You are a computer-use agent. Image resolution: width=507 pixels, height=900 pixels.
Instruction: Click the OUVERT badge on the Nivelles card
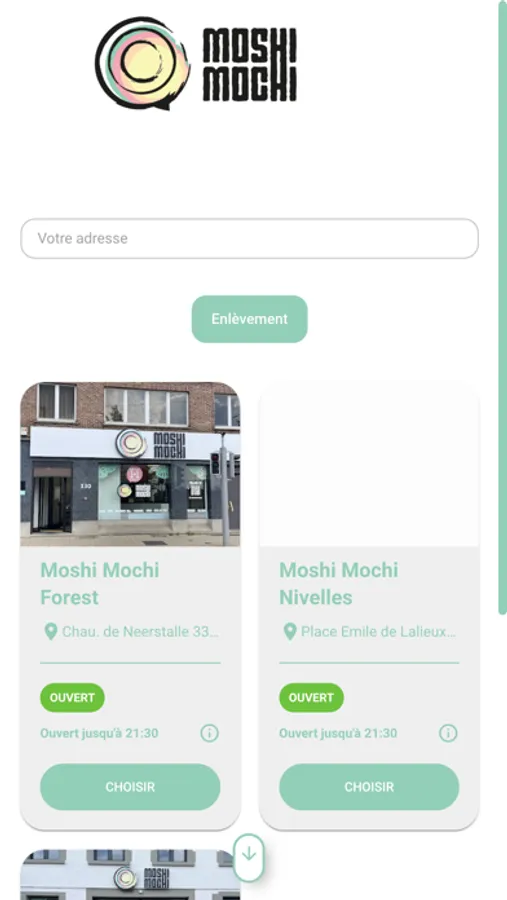pos(311,697)
